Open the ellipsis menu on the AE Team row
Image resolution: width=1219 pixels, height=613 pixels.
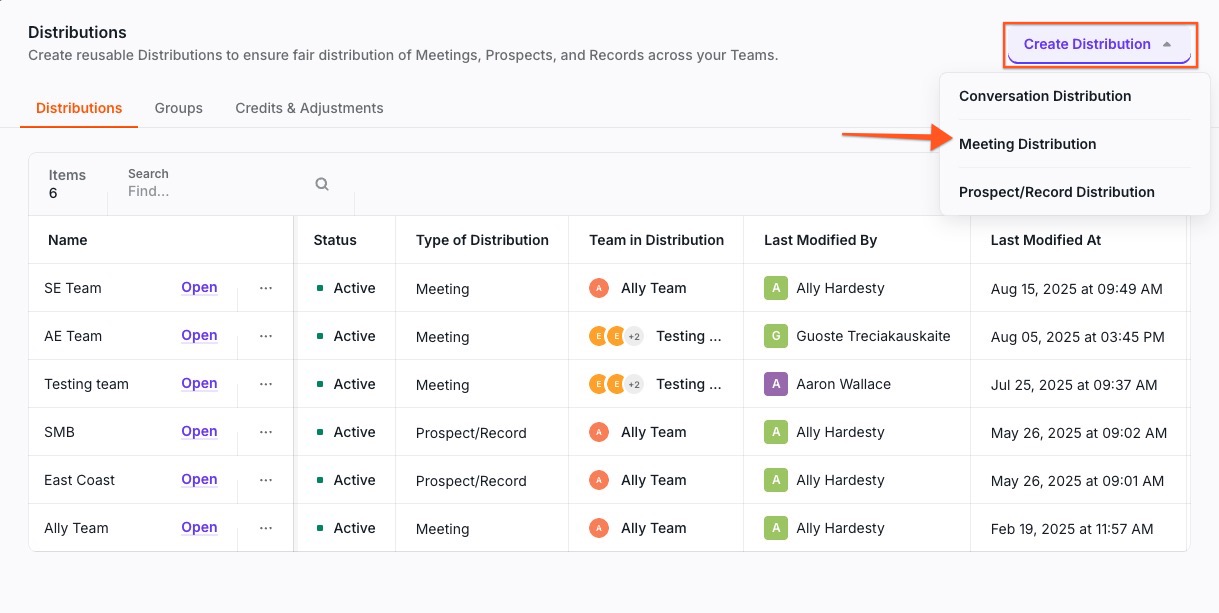(x=265, y=335)
